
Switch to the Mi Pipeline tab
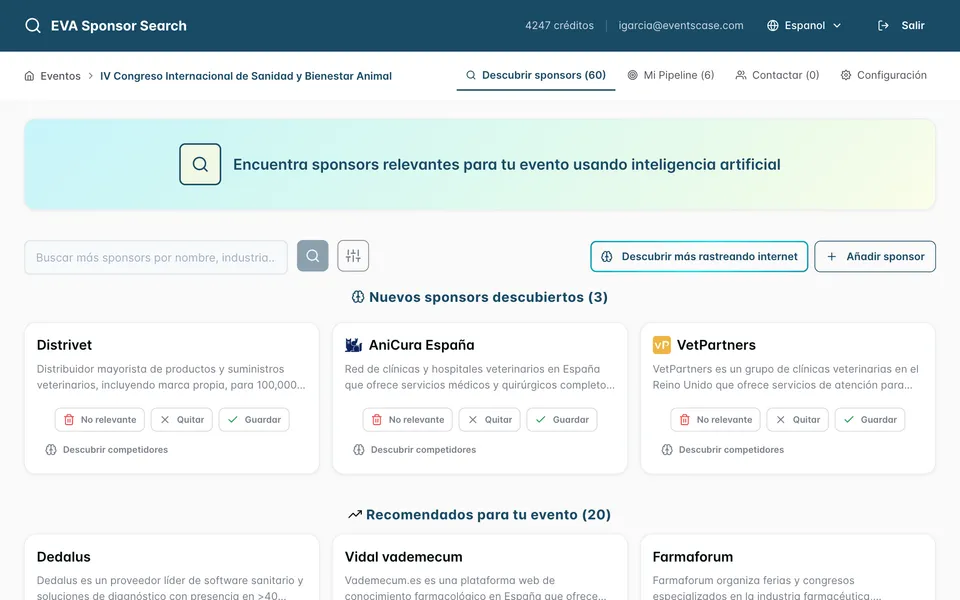point(671,74)
